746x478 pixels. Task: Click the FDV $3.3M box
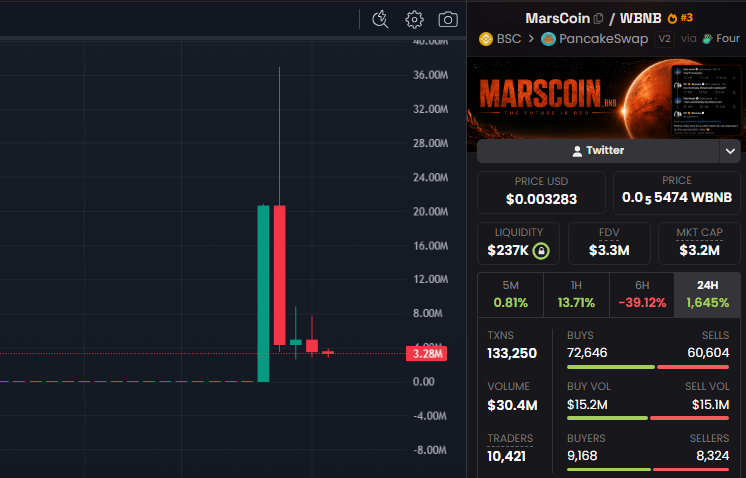click(x=609, y=244)
